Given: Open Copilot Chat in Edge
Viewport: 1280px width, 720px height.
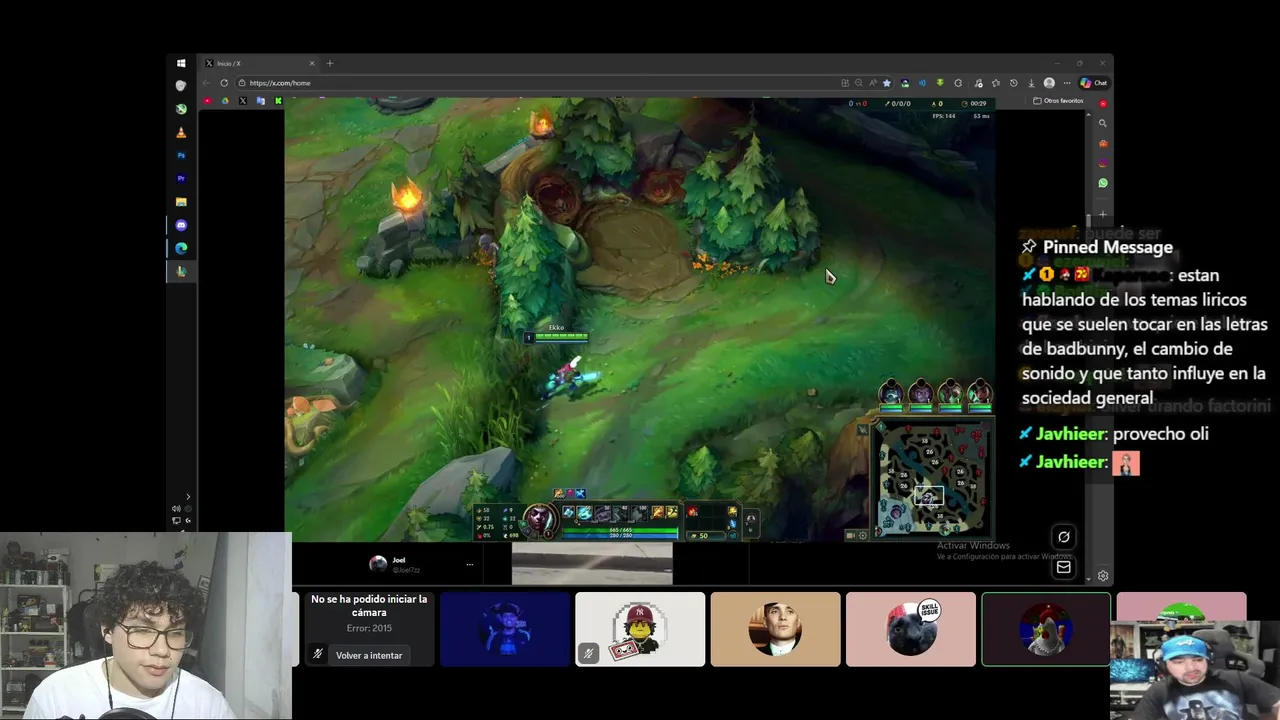Looking at the screenshot, I should click(x=1093, y=83).
